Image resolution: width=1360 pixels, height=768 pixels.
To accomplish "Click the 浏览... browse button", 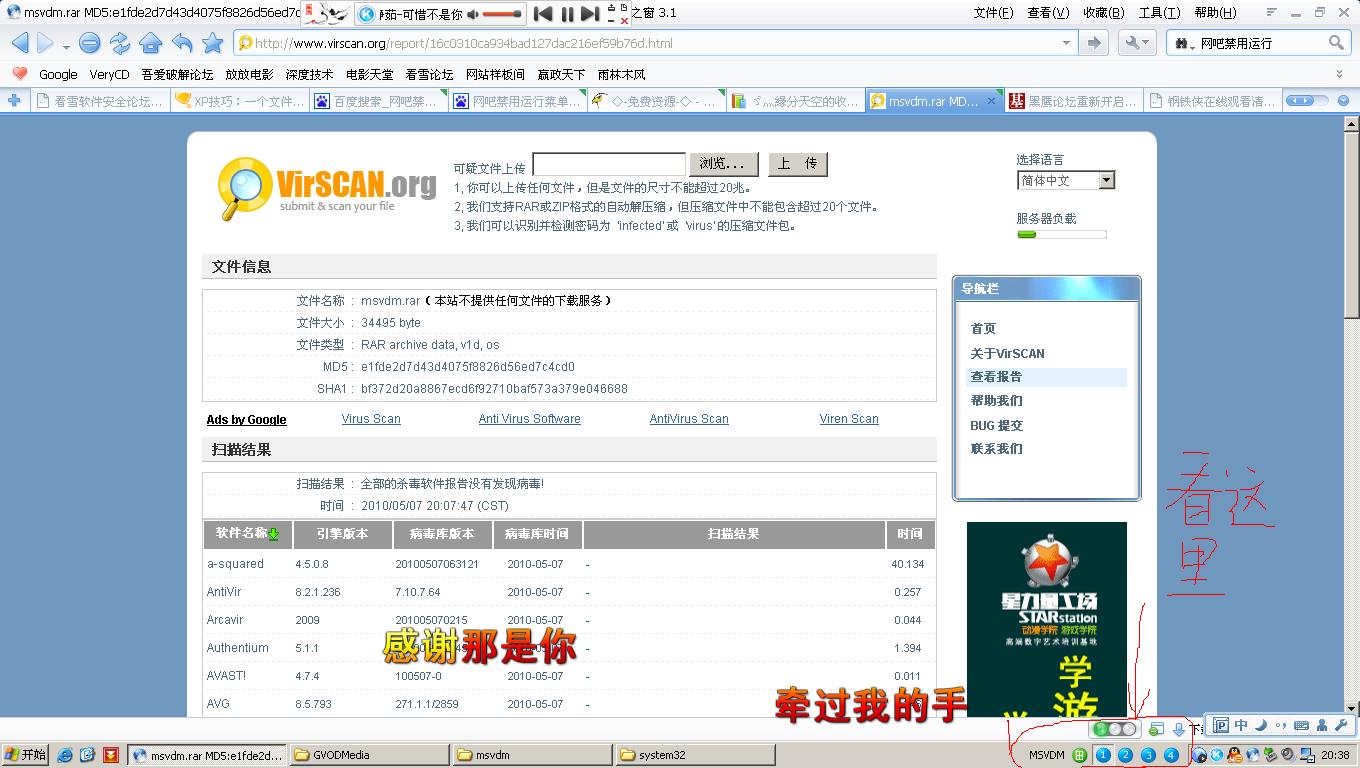I will click(723, 164).
